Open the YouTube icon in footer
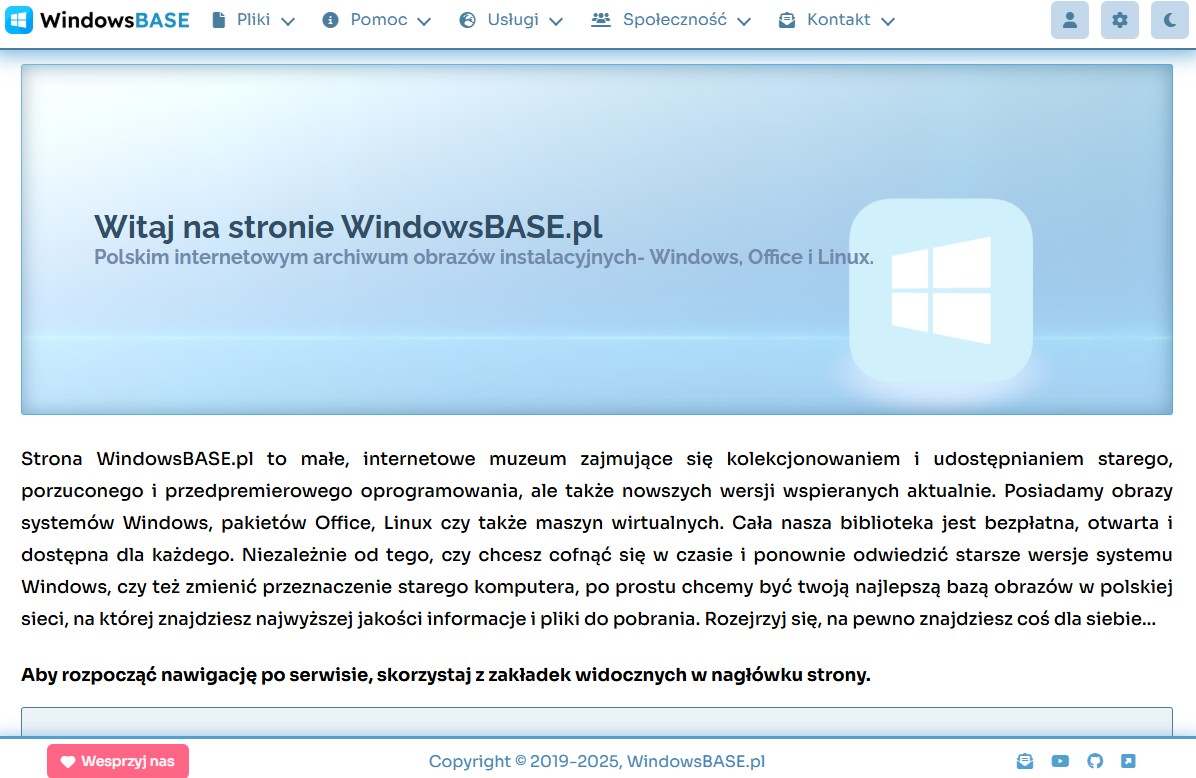This screenshot has width=1196, height=778. click(1060, 761)
